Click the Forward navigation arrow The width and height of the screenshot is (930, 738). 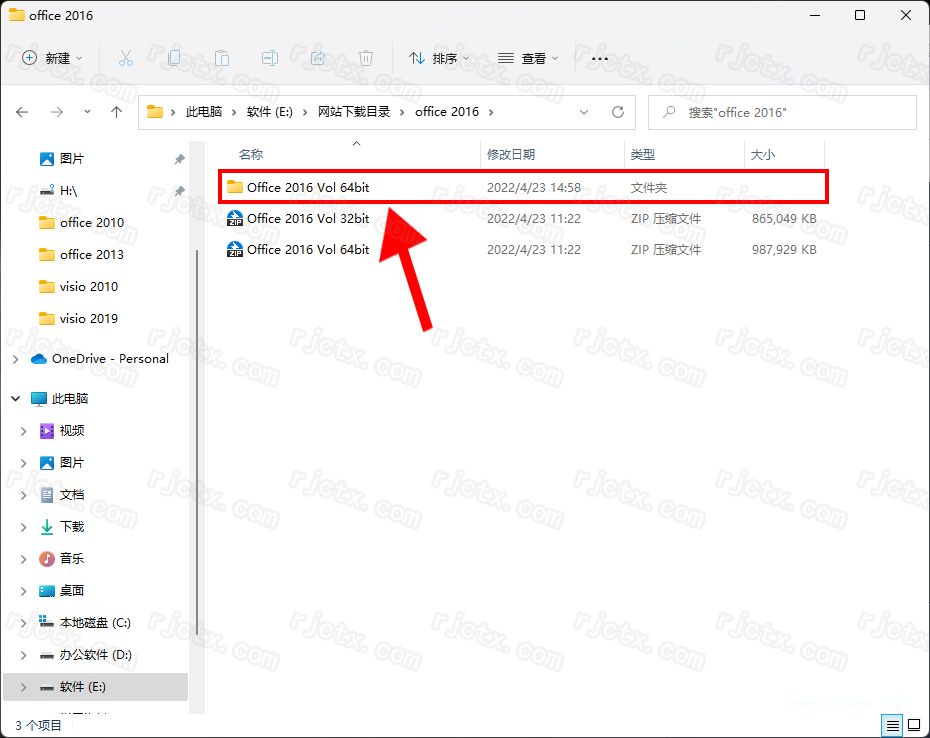pos(55,112)
